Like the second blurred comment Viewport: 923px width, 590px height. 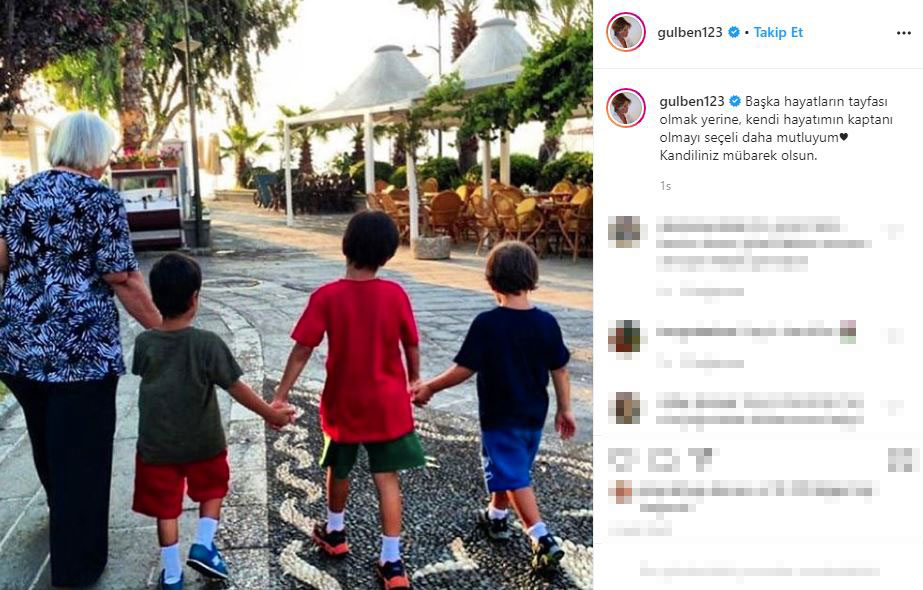[895, 336]
